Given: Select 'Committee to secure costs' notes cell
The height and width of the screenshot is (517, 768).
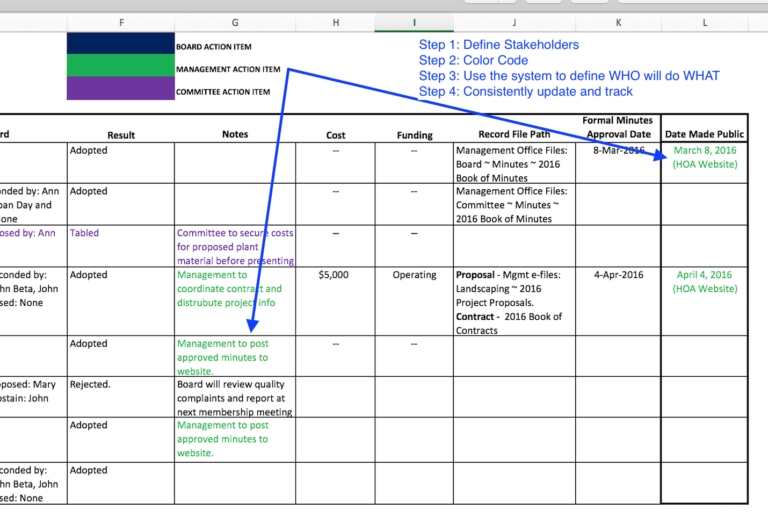Looking at the screenshot, I should 235,246.
